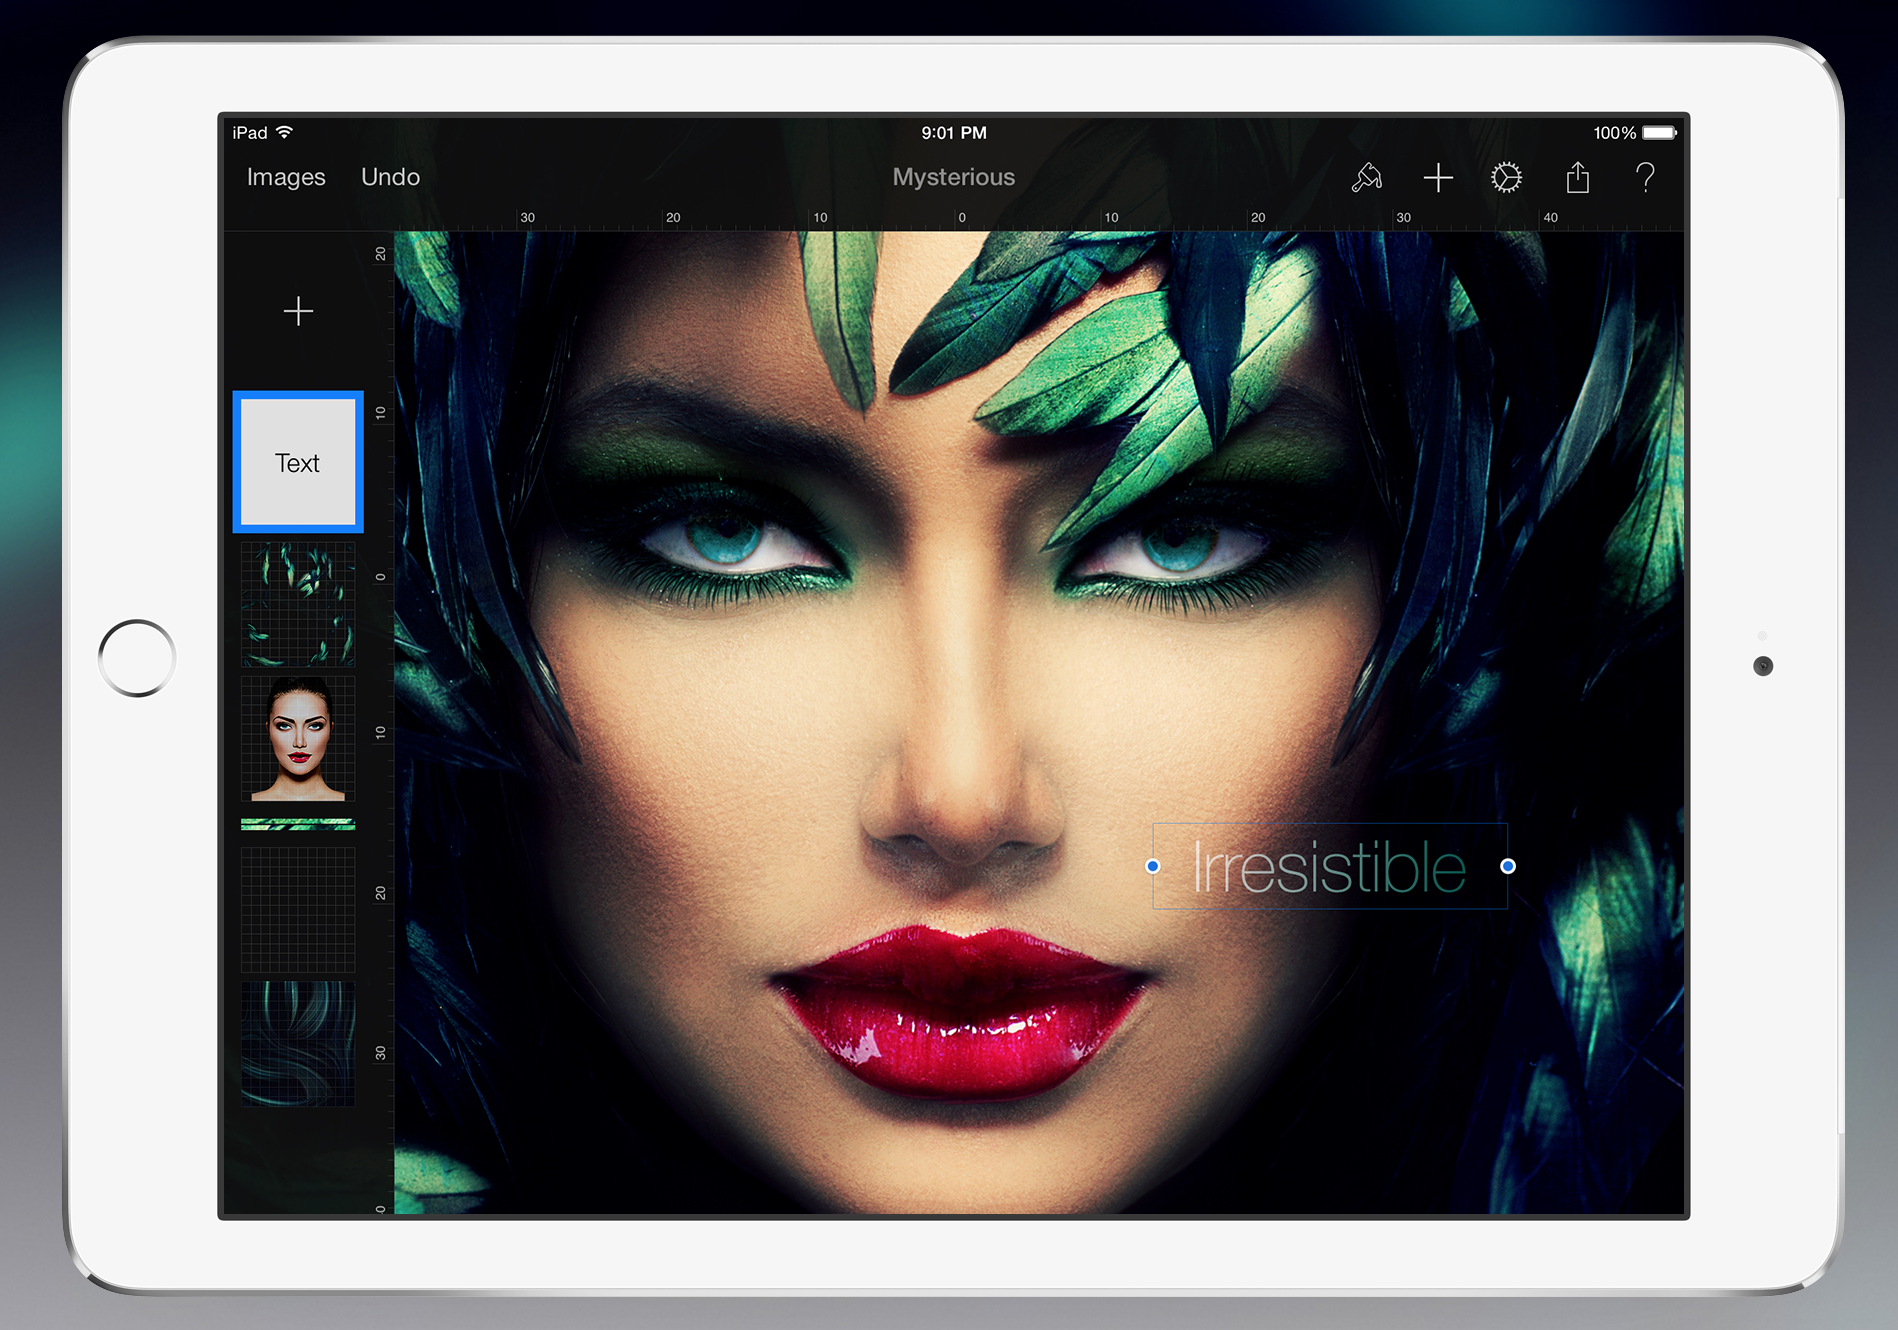Open the paintbrush Tools icon
Screen dimensions: 1898x1330
[1366, 178]
